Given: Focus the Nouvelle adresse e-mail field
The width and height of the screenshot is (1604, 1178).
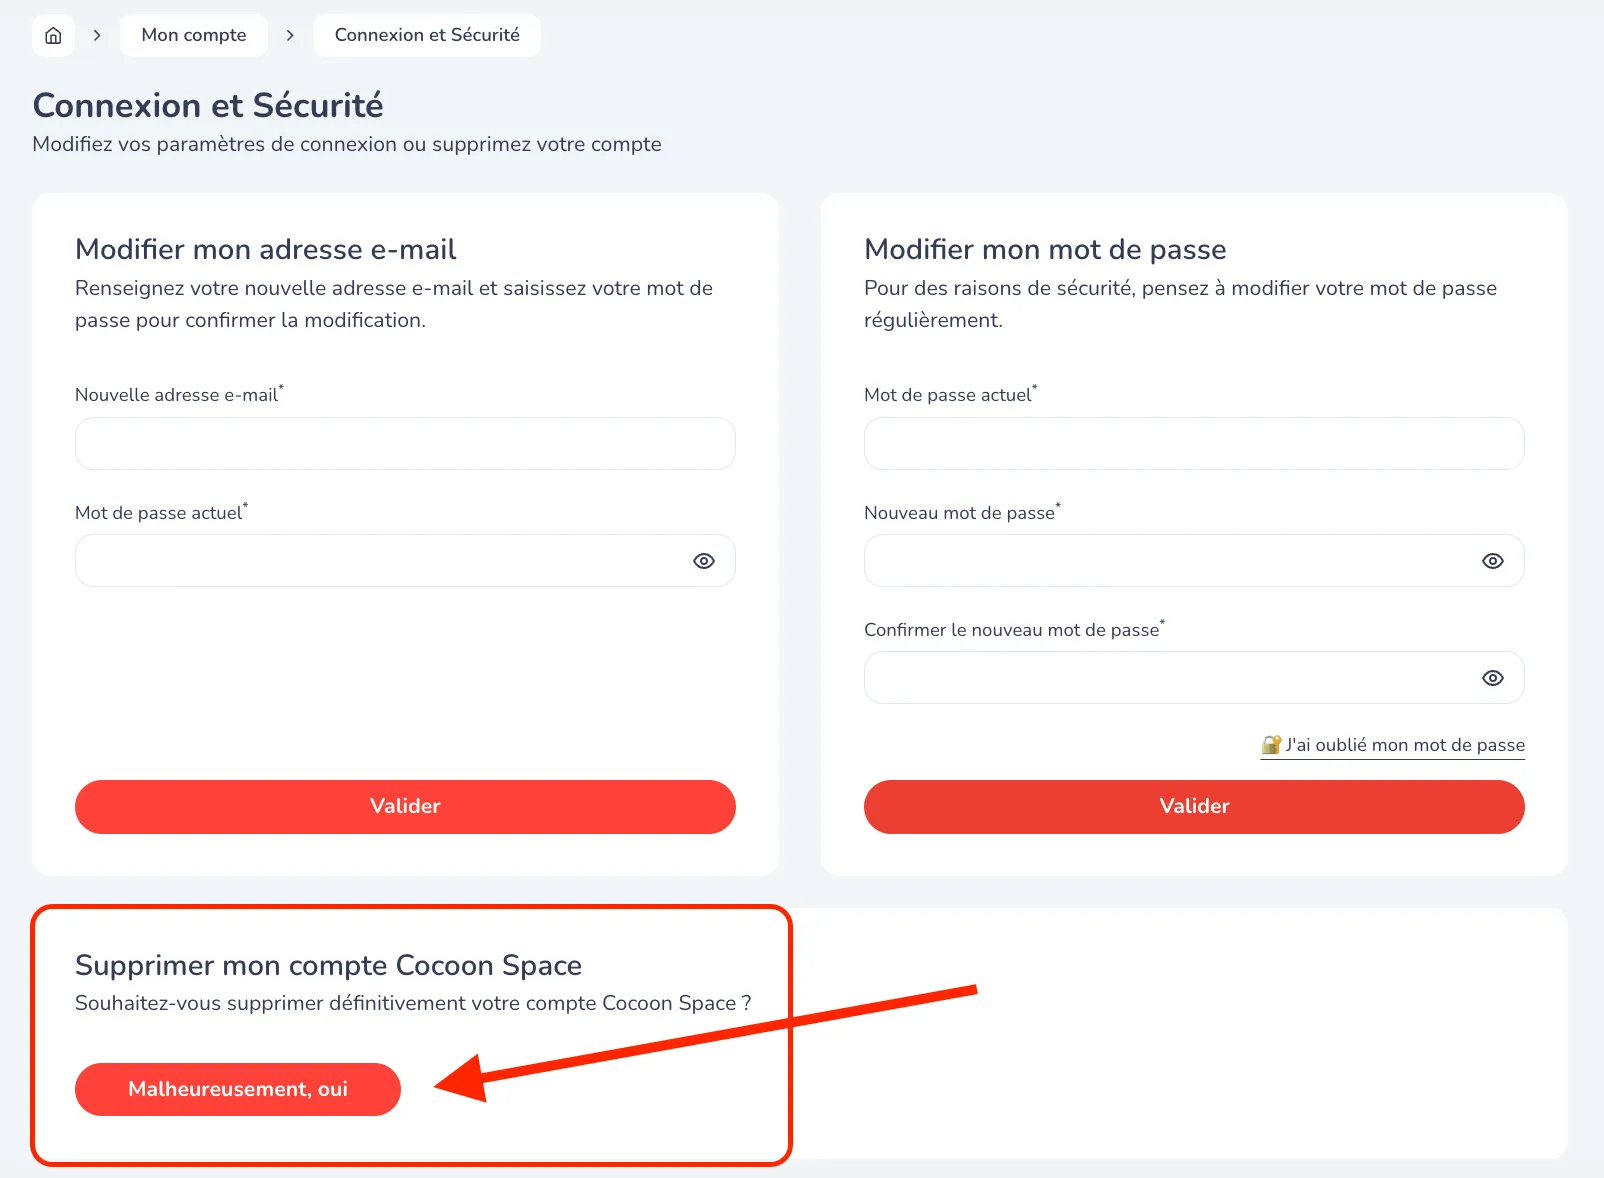Looking at the screenshot, I should tap(405, 444).
